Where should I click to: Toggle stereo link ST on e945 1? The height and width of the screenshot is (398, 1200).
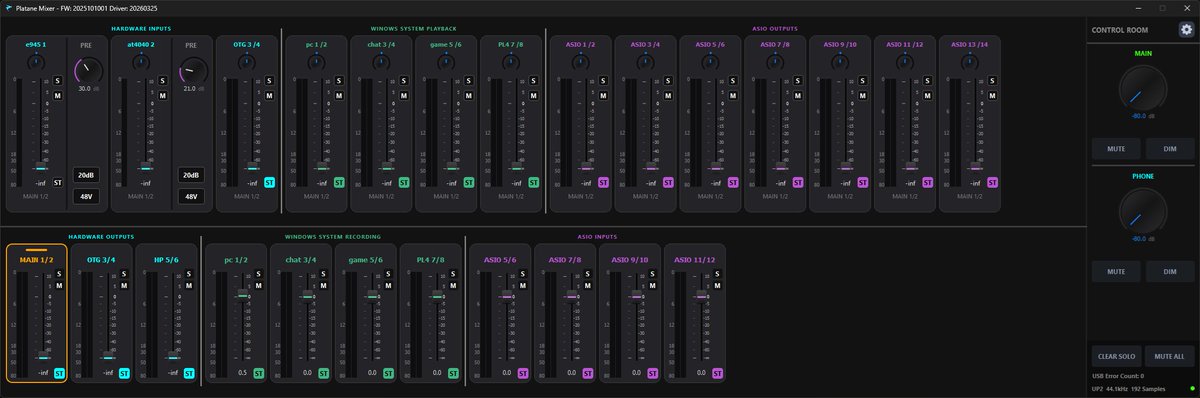click(58, 182)
